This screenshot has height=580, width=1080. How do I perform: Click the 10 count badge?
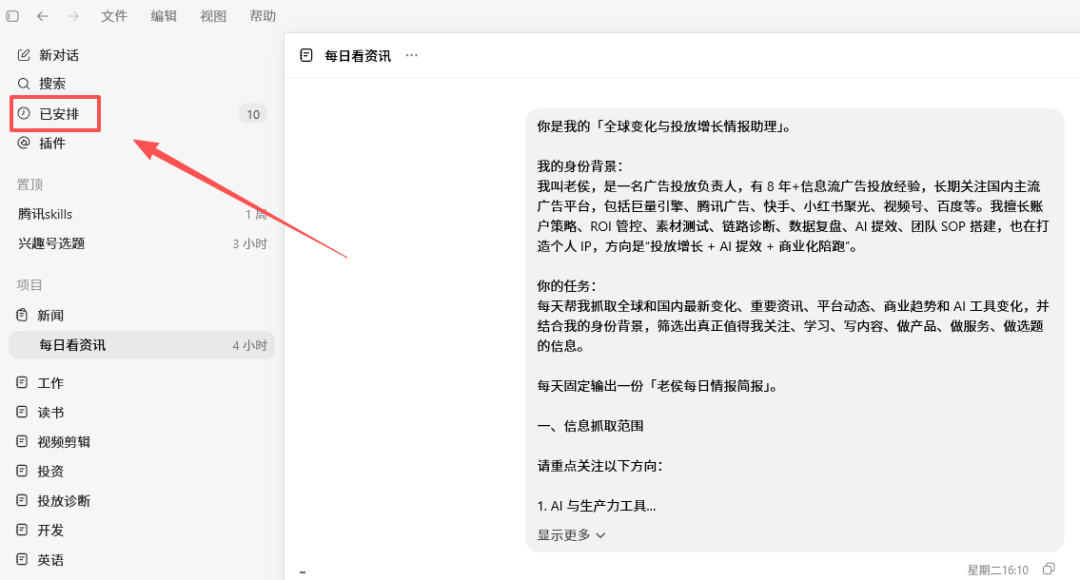(x=253, y=114)
